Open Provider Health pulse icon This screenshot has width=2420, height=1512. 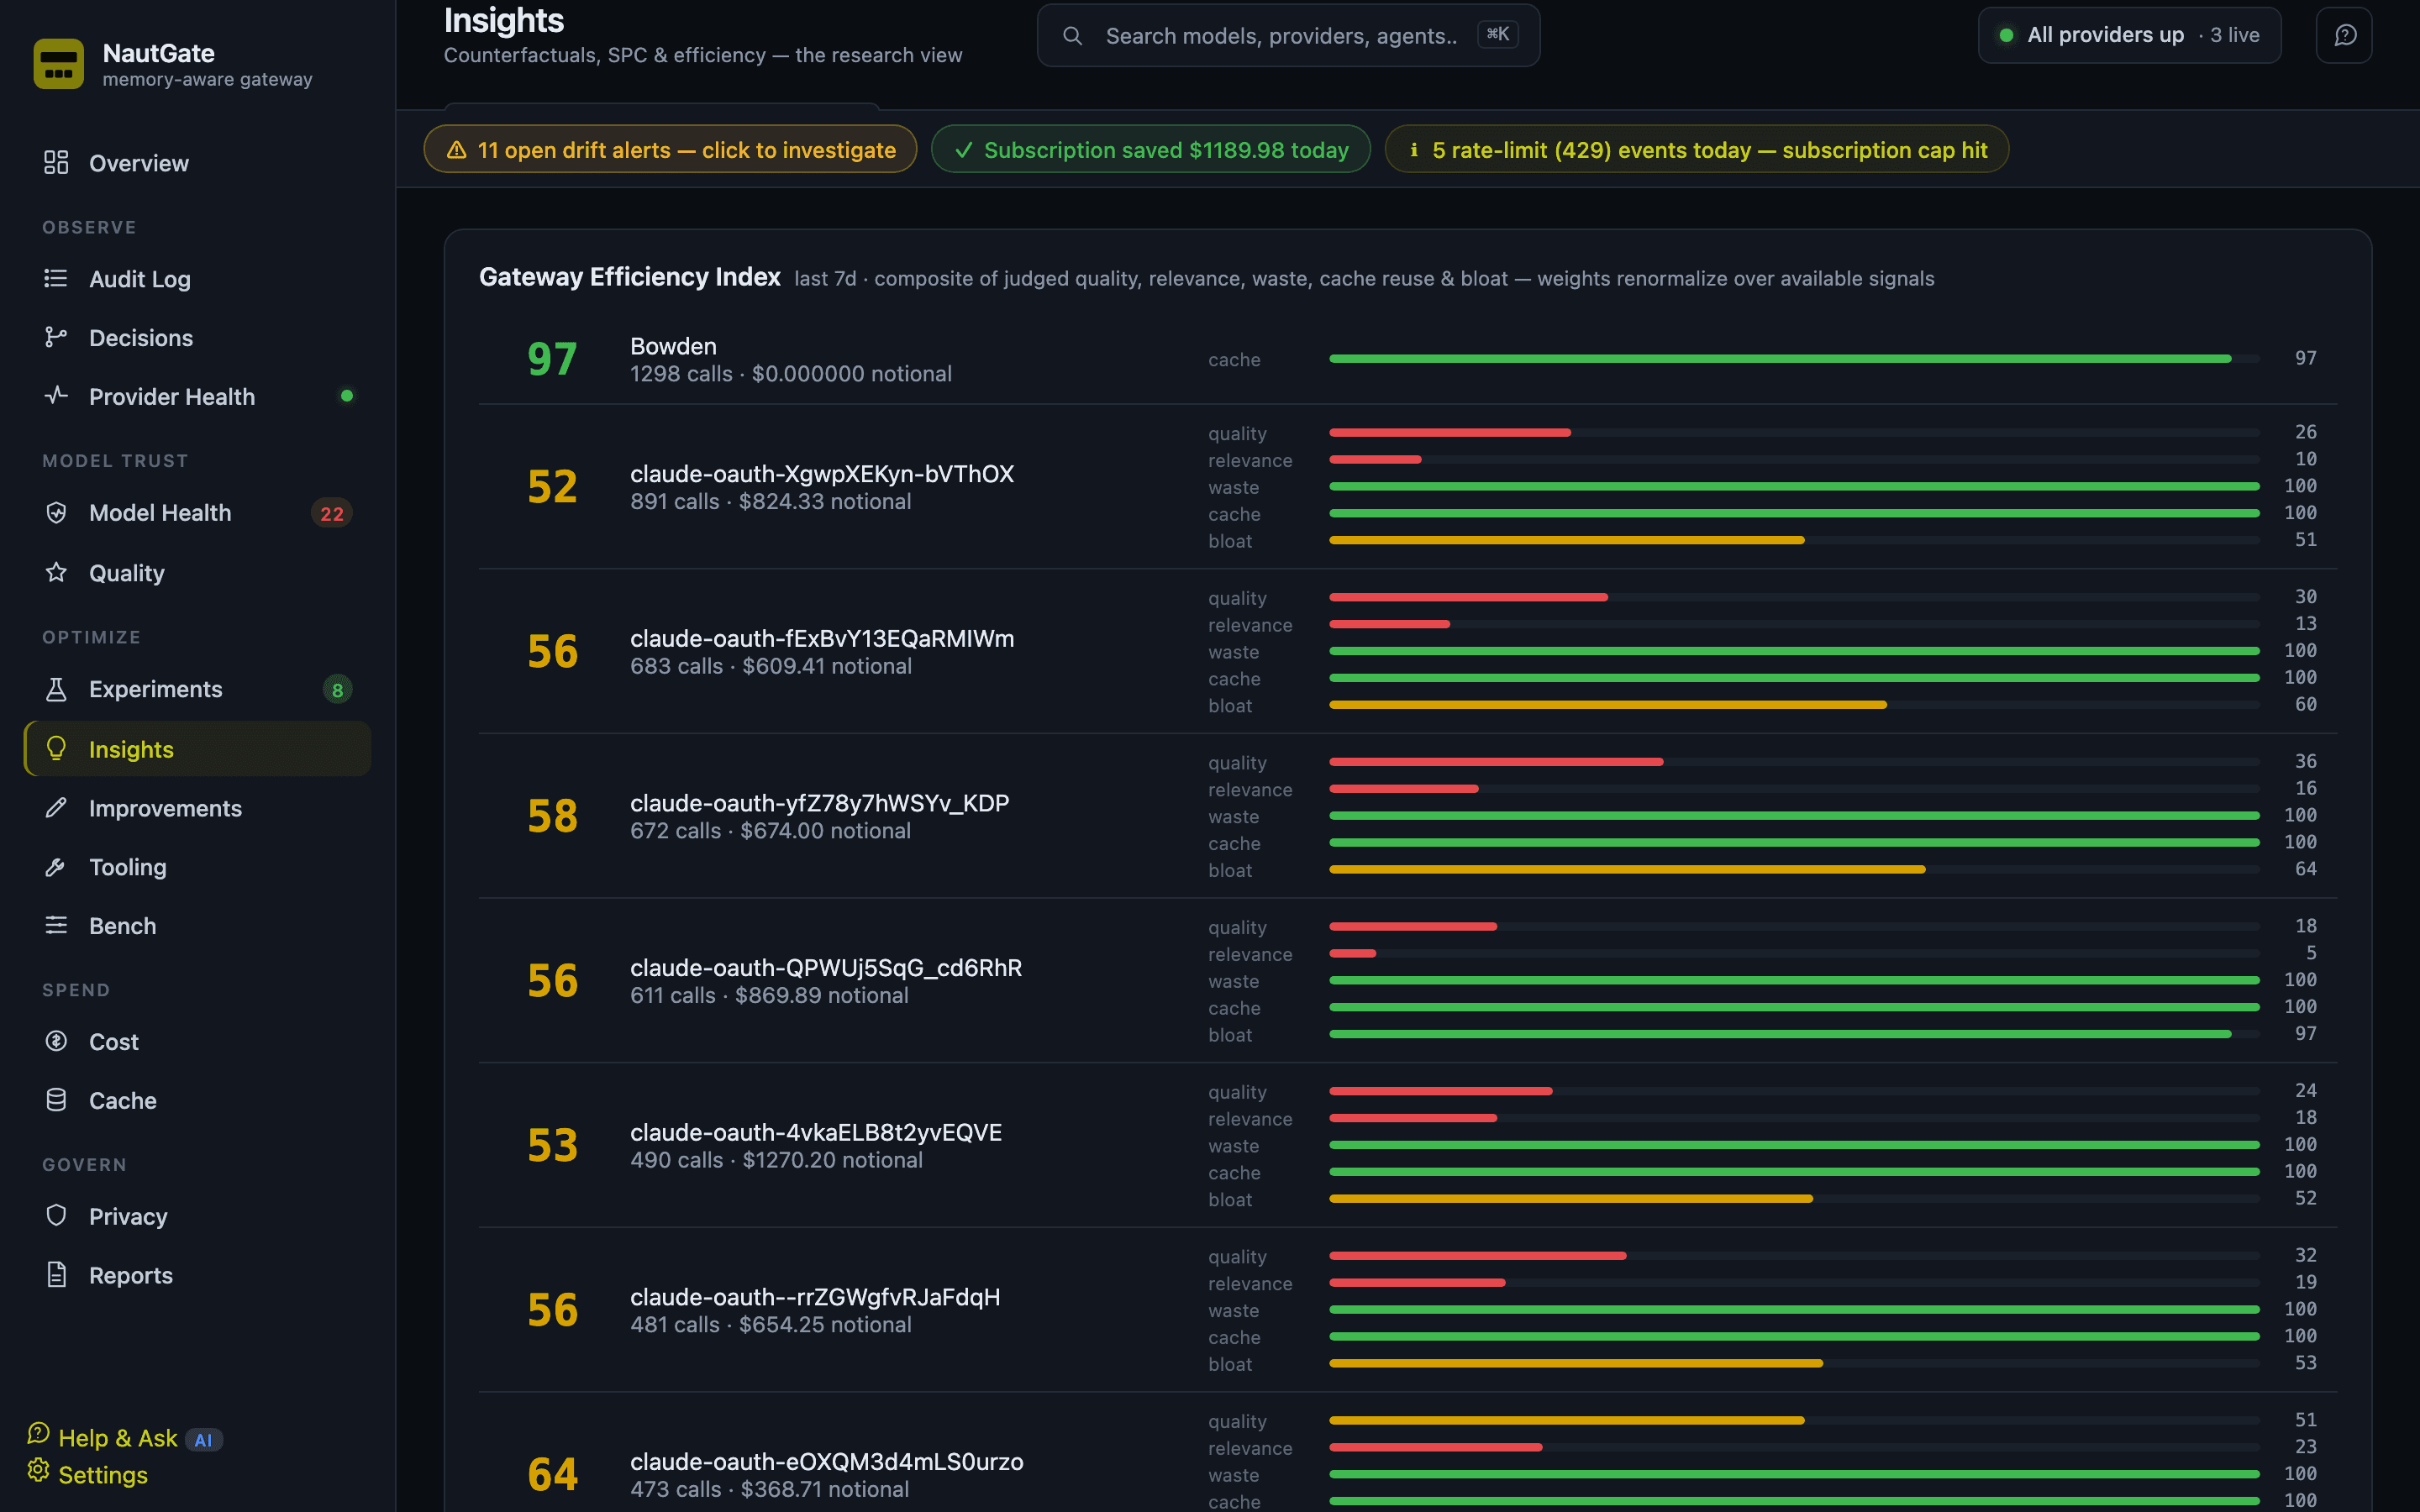pyautogui.click(x=56, y=396)
